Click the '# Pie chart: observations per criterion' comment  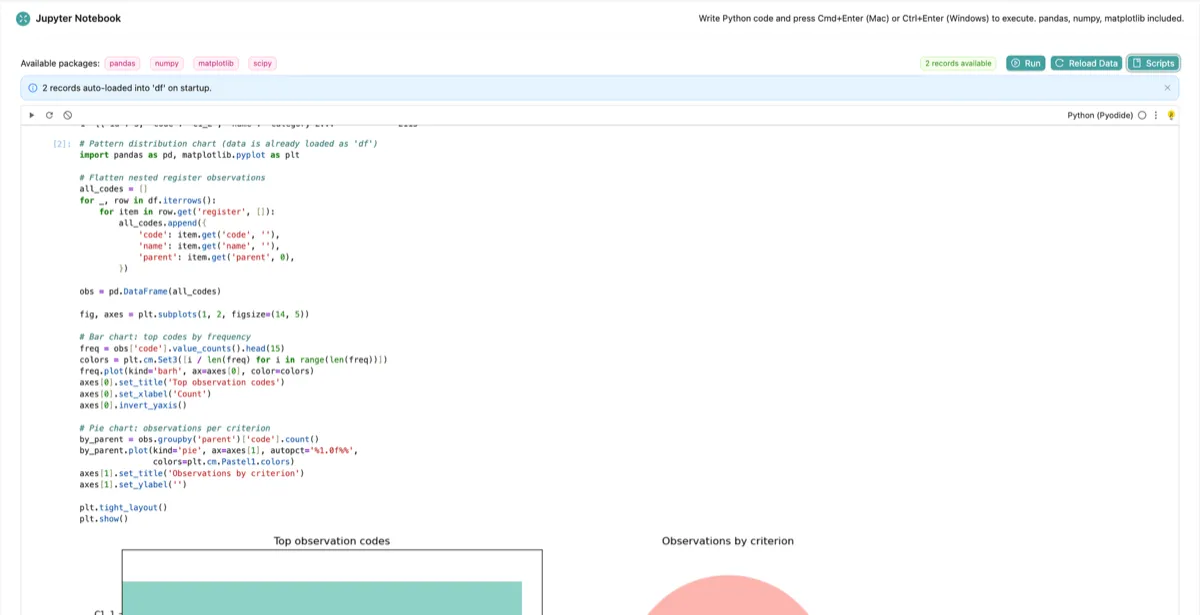(175, 428)
